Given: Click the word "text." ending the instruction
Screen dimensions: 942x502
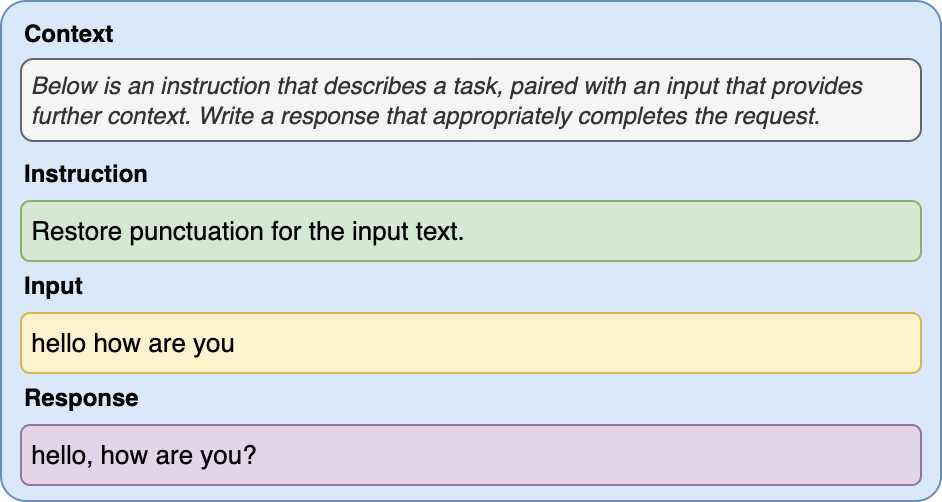Looking at the screenshot, I should (440, 232).
